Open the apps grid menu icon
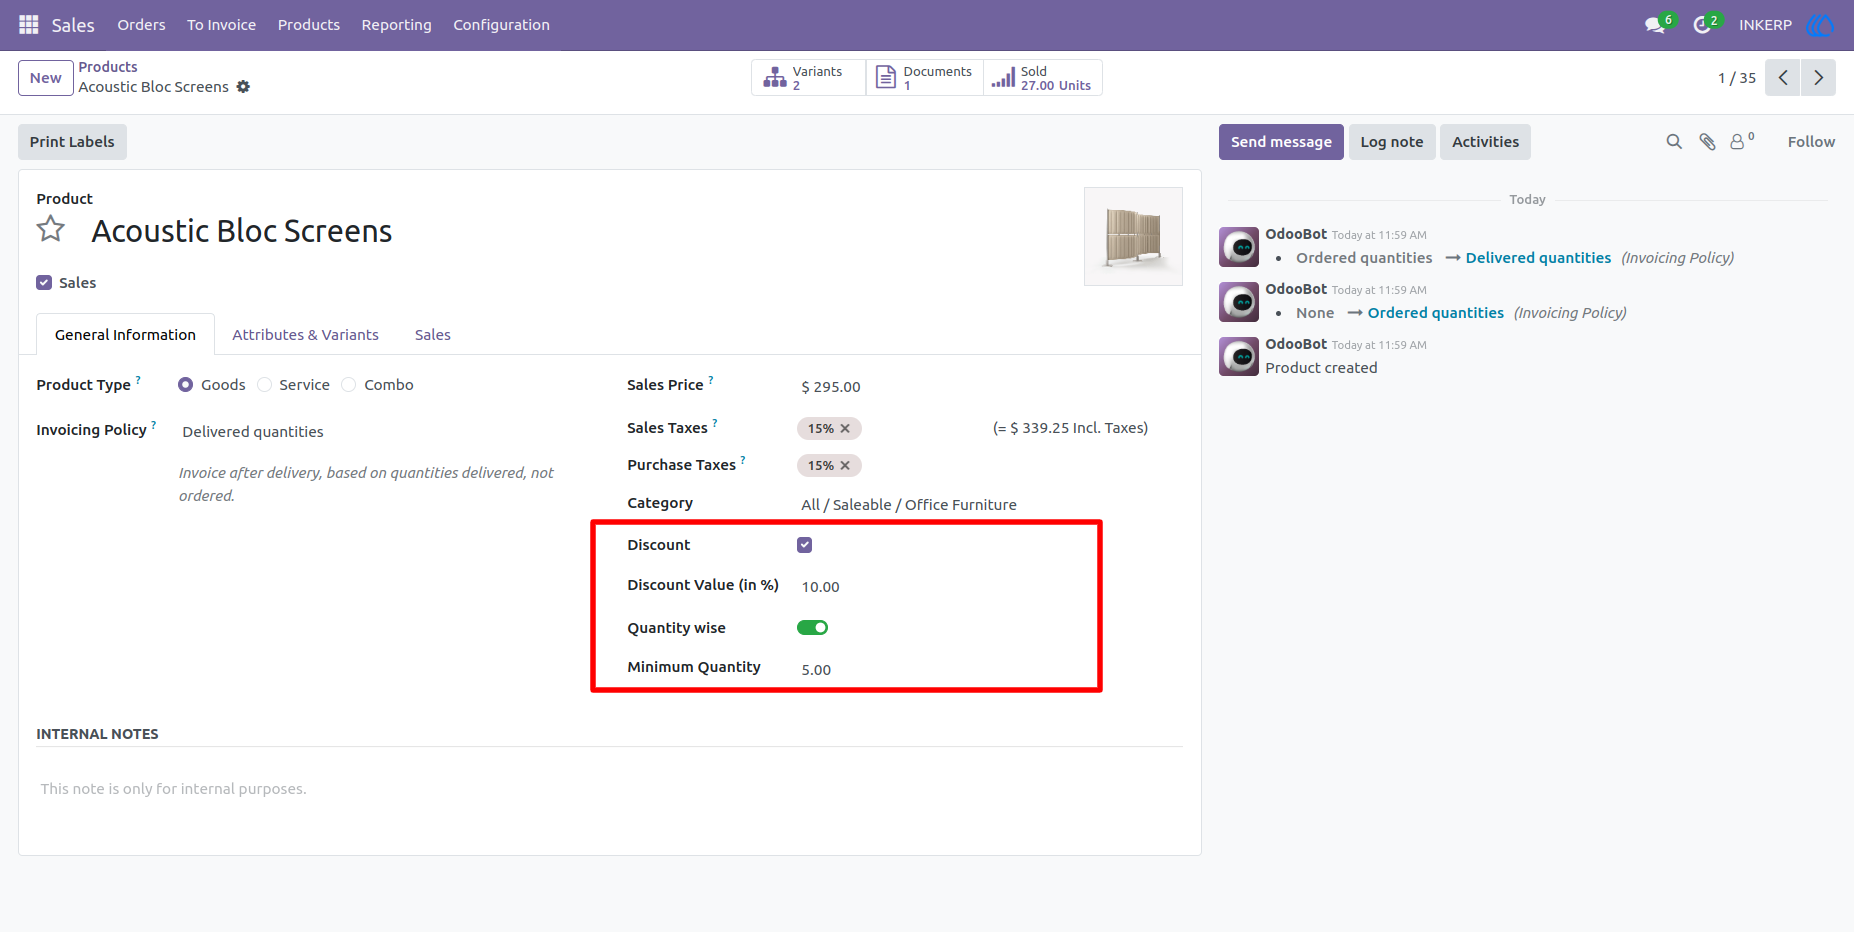This screenshot has height=932, width=1854. (x=29, y=24)
